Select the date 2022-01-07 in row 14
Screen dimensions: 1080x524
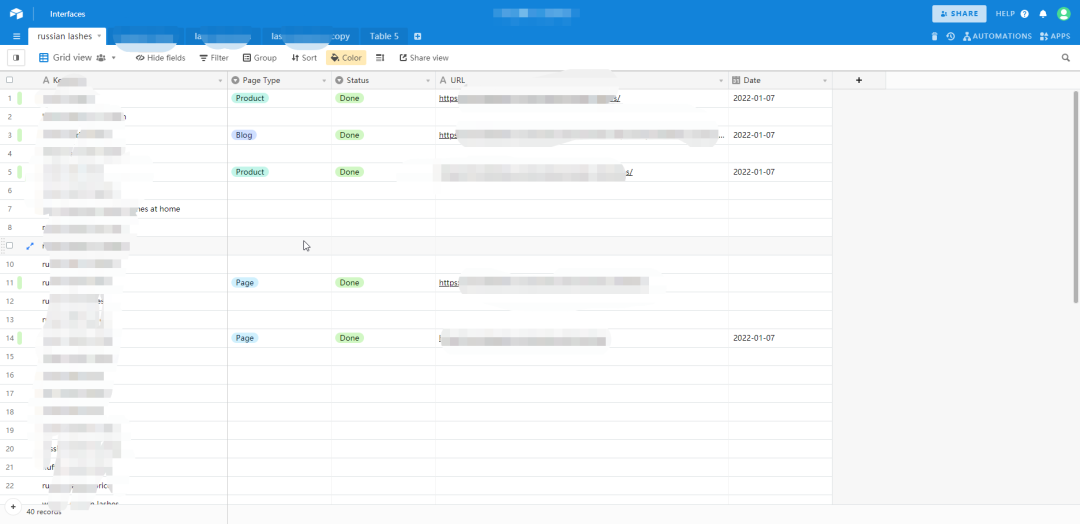click(754, 338)
